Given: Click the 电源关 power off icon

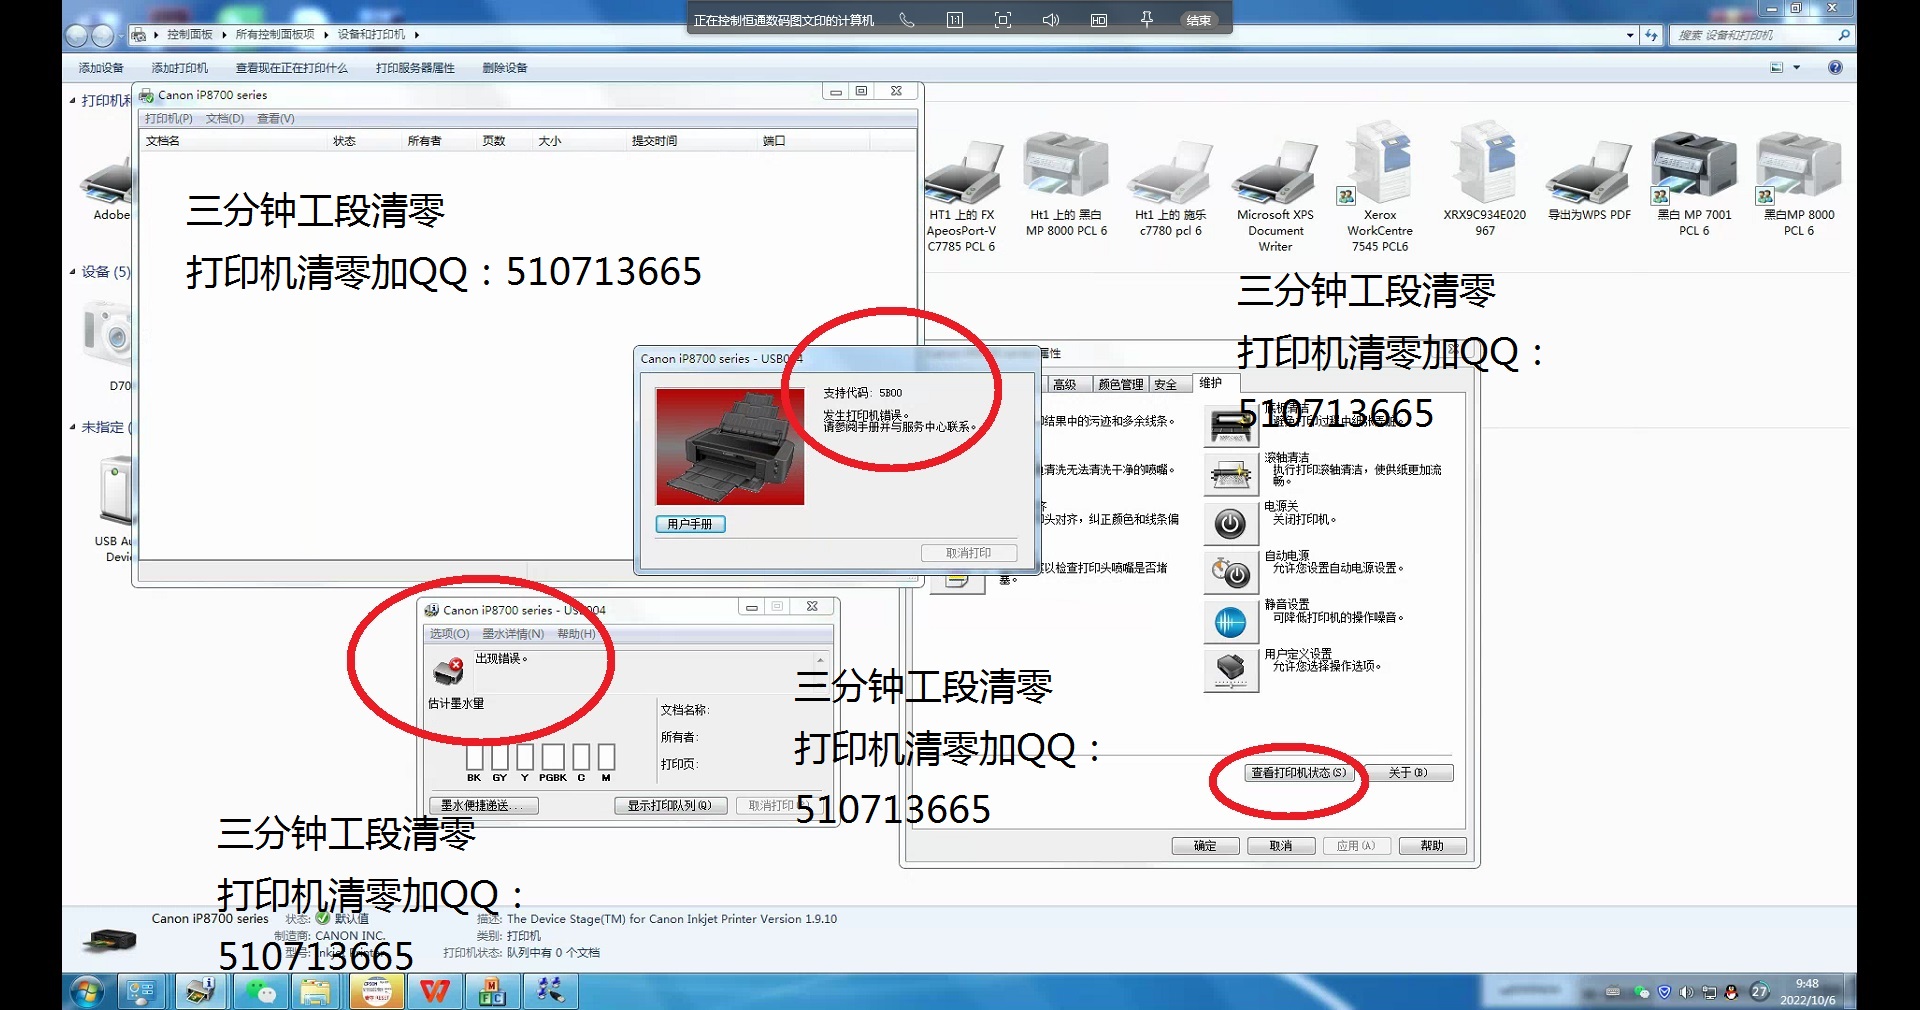Looking at the screenshot, I should [x=1231, y=523].
